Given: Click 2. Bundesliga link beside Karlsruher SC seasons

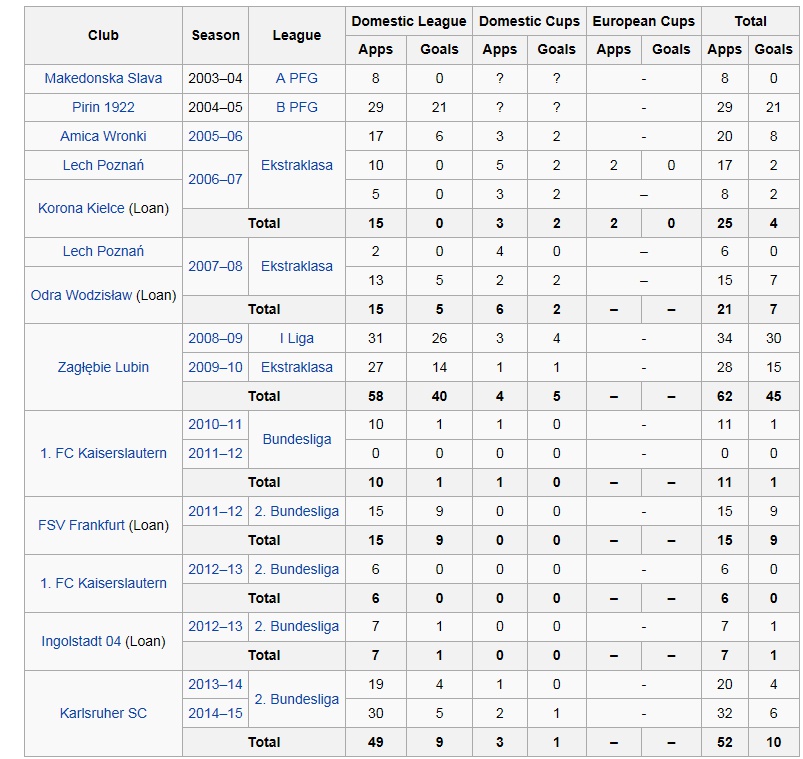Looking at the screenshot, I should (297, 699).
